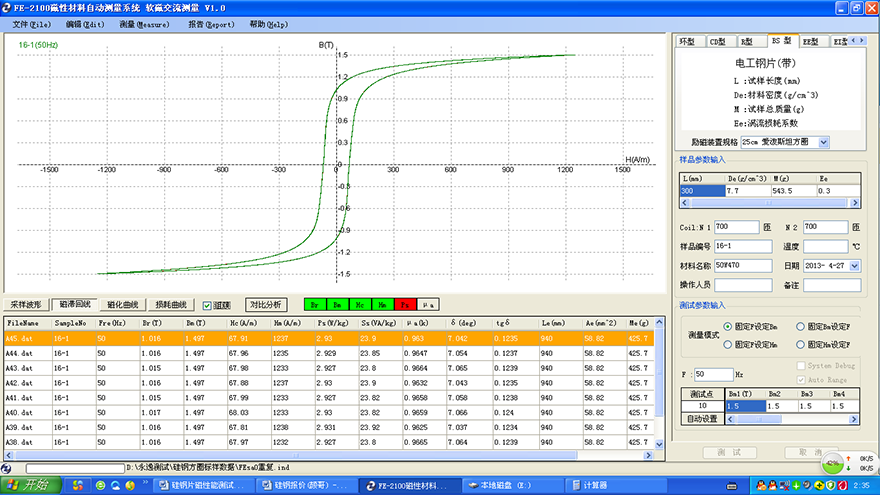Click results table horizontal scroll left arrow
Viewport: 880px width, 495px height.
coord(8,455)
